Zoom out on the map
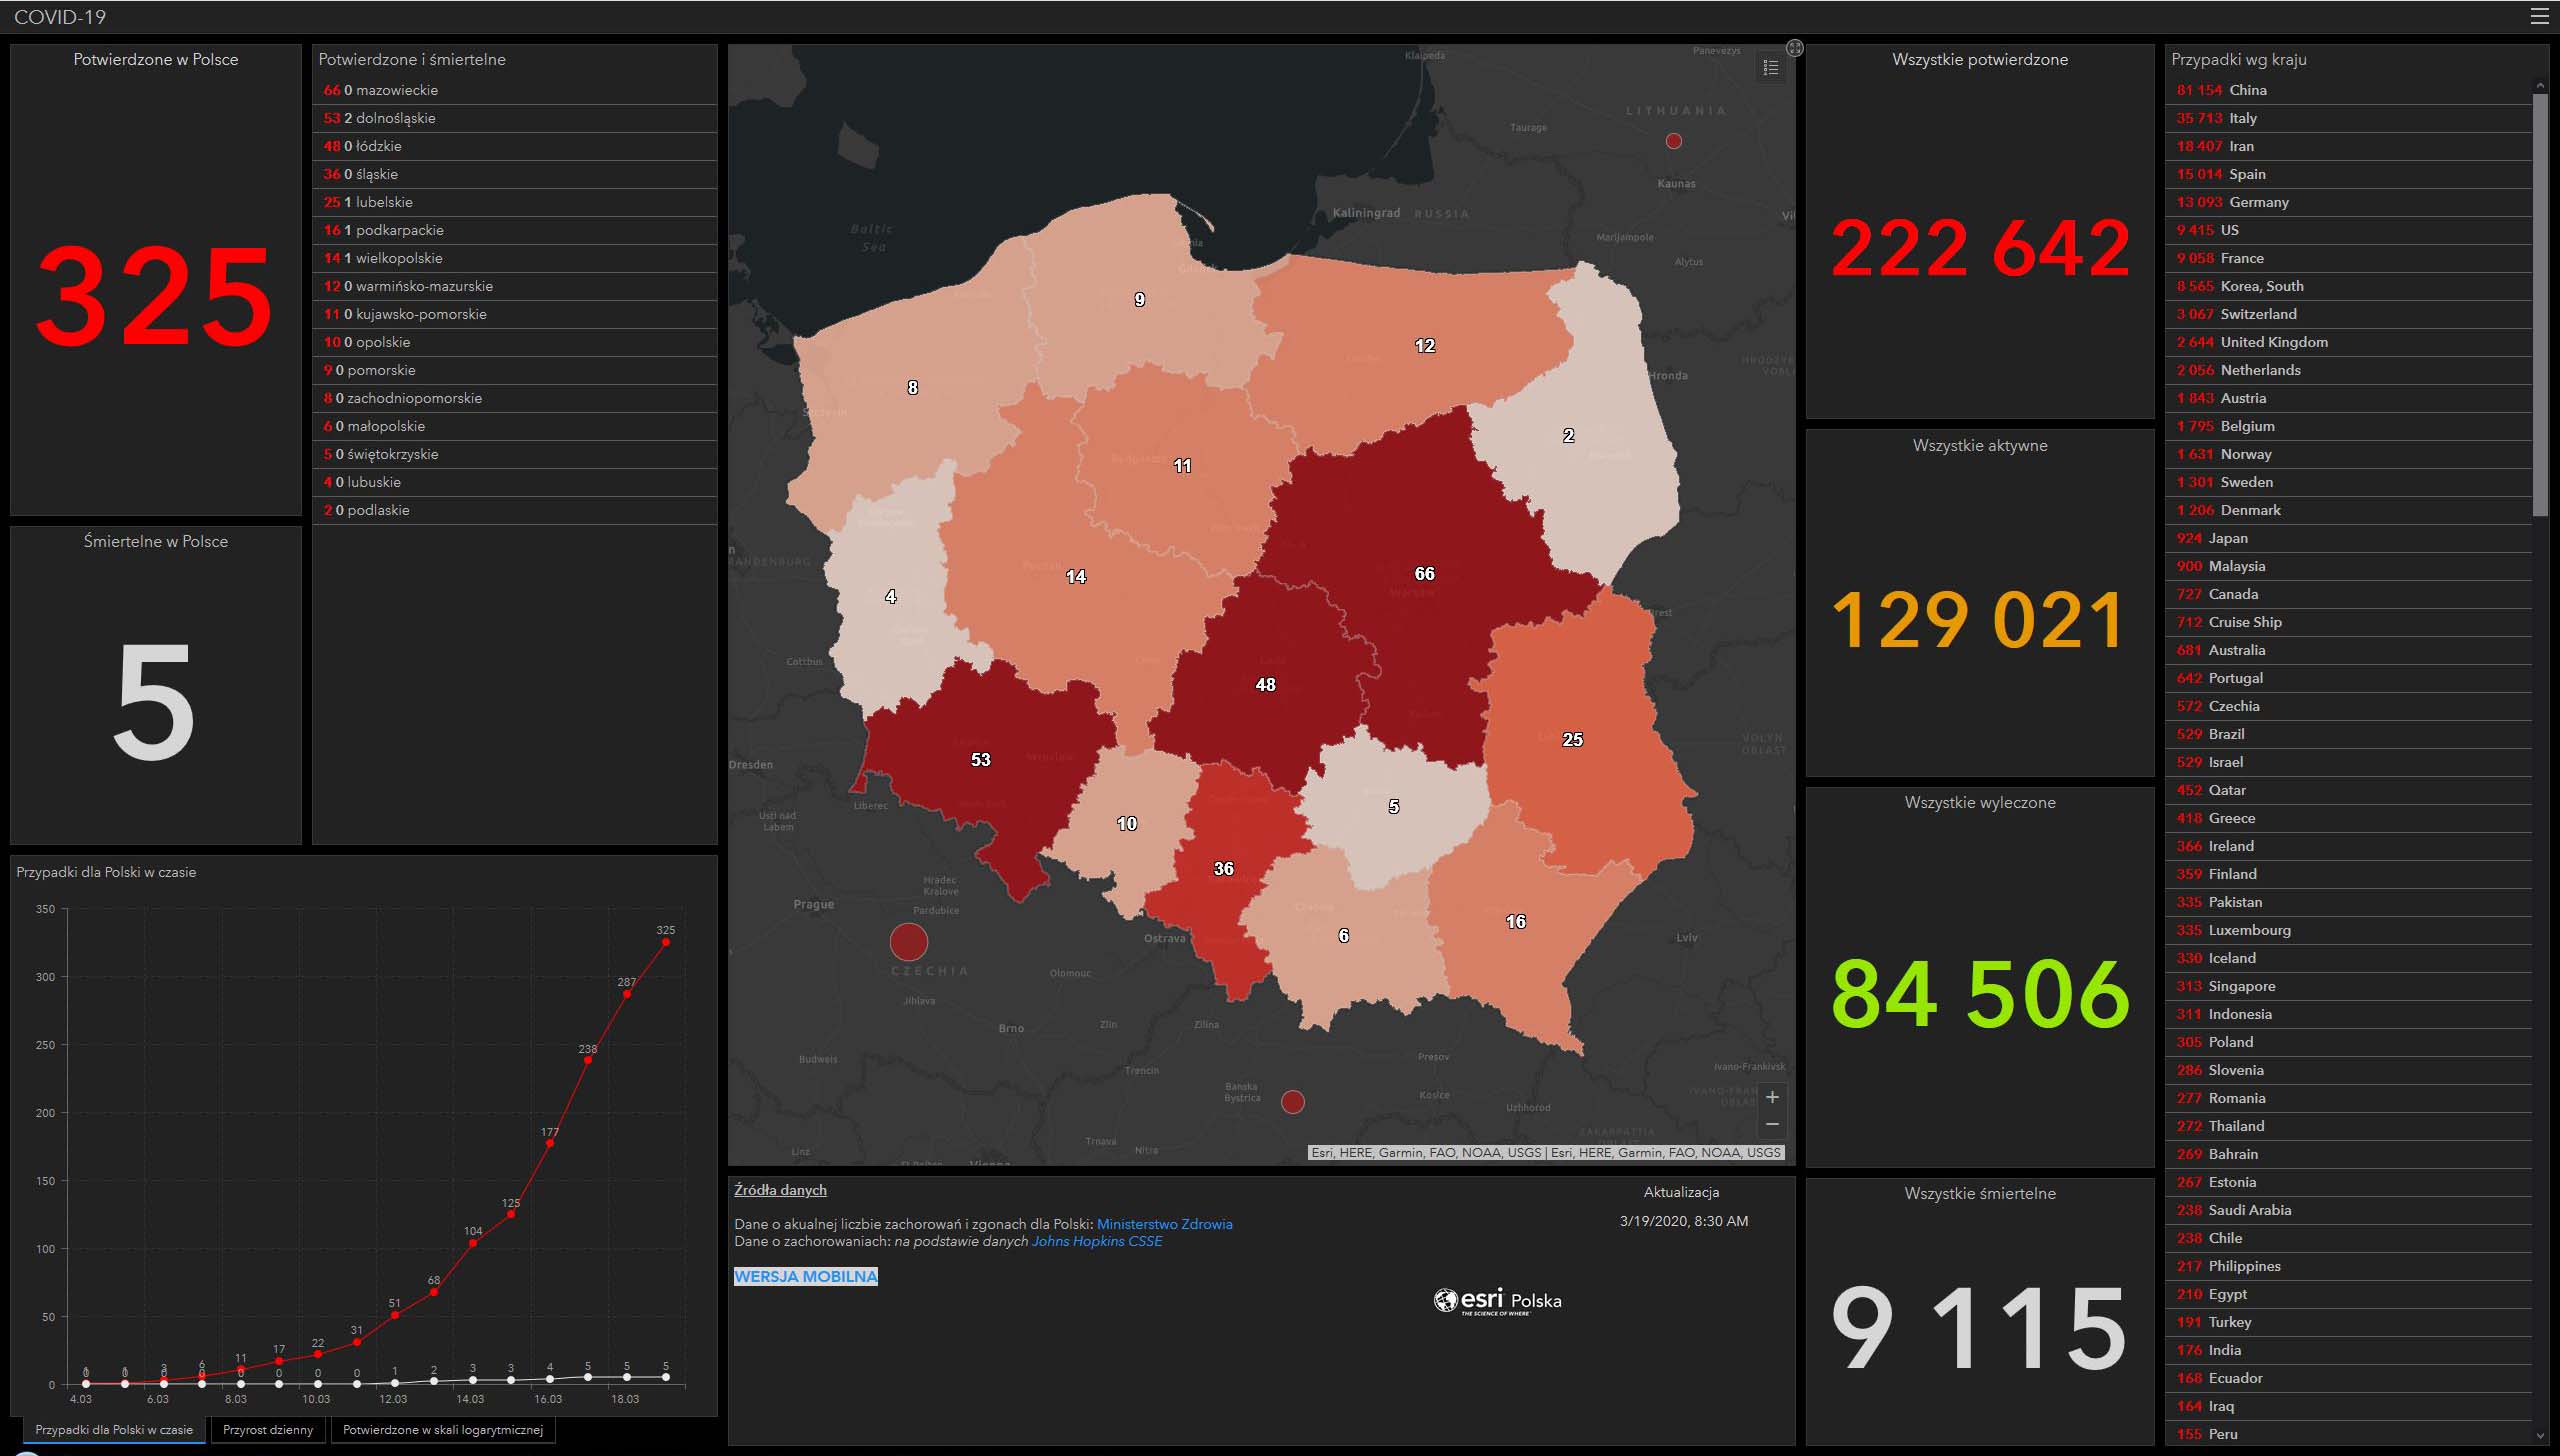This screenshot has height=1456, width=2560. (x=1772, y=1125)
